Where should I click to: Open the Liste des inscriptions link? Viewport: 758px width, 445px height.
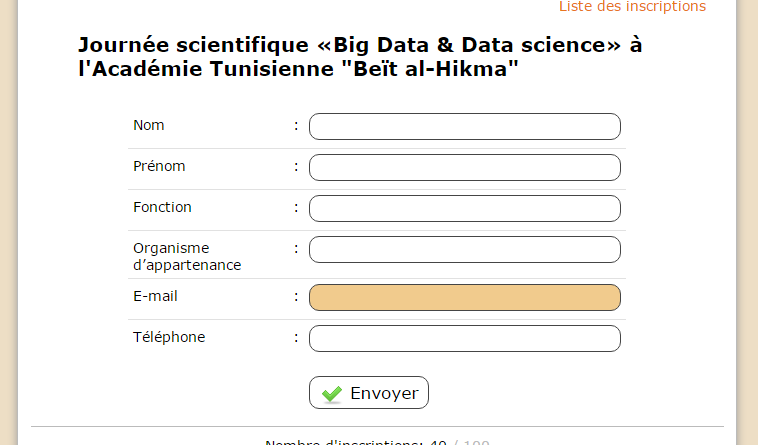pos(632,6)
